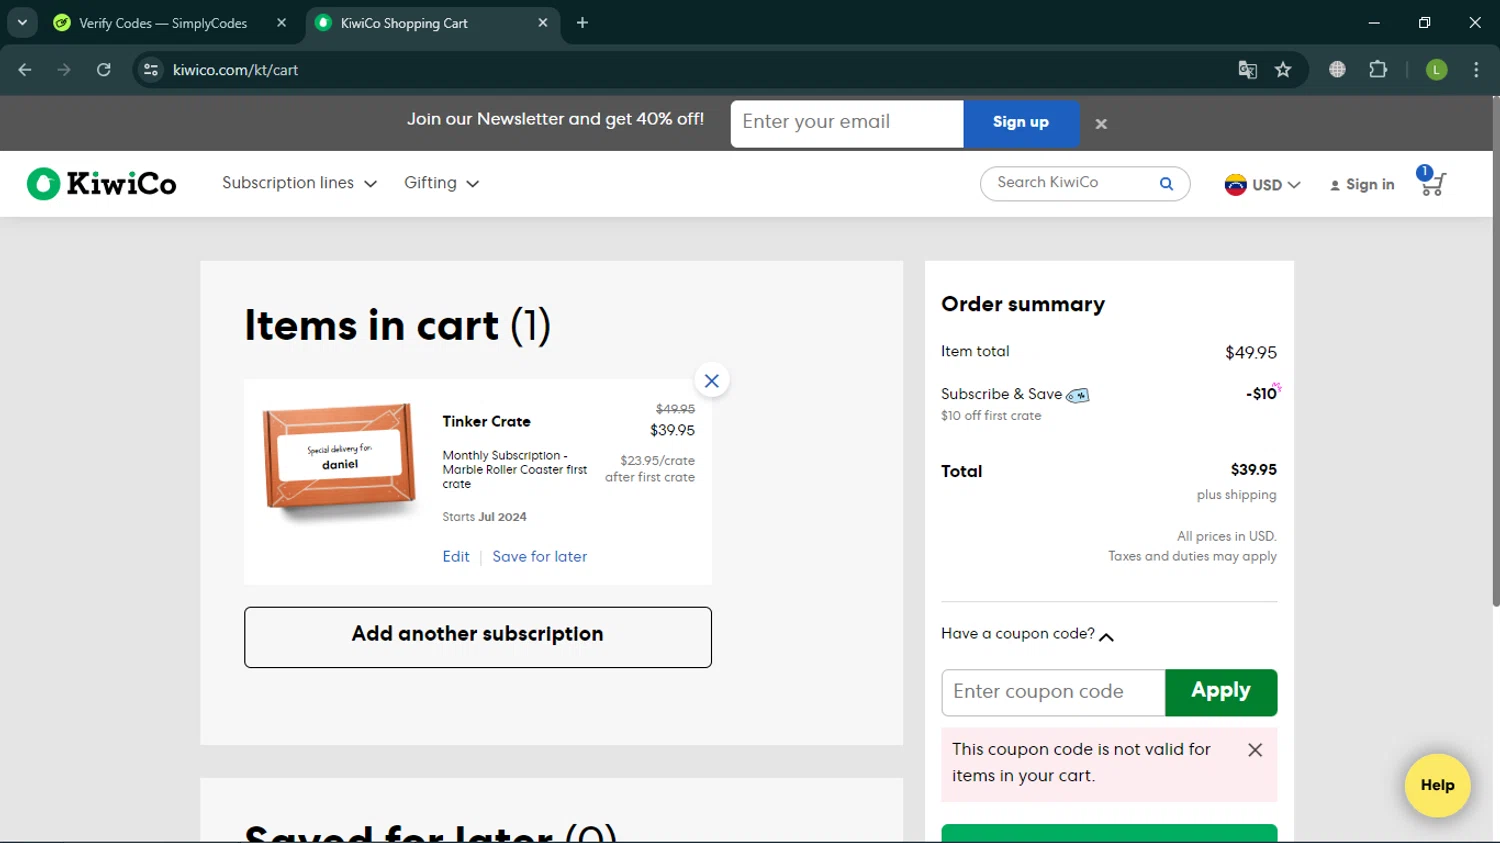Click the Items in cart heading
Screen dimensions: 1500x843
[x=397, y=326]
